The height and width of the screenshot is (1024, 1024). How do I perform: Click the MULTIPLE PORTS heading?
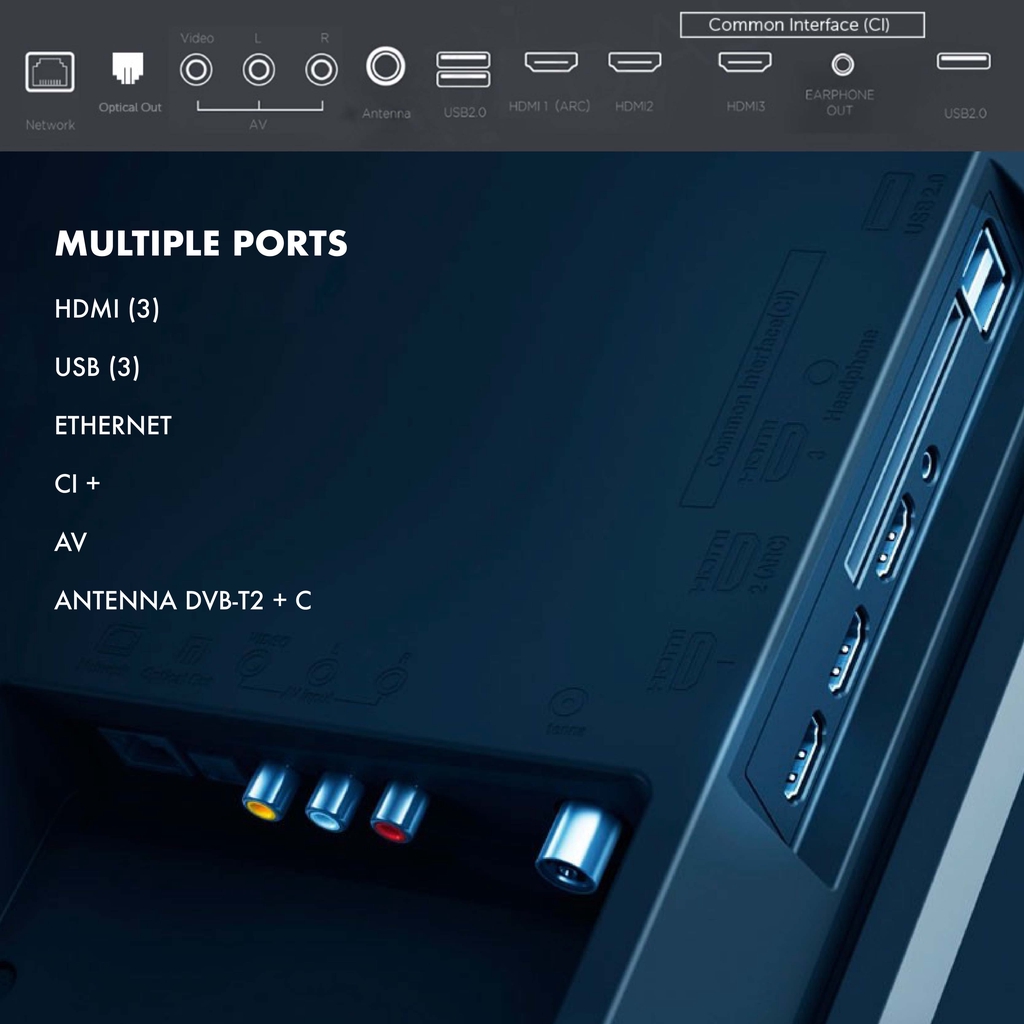201,244
